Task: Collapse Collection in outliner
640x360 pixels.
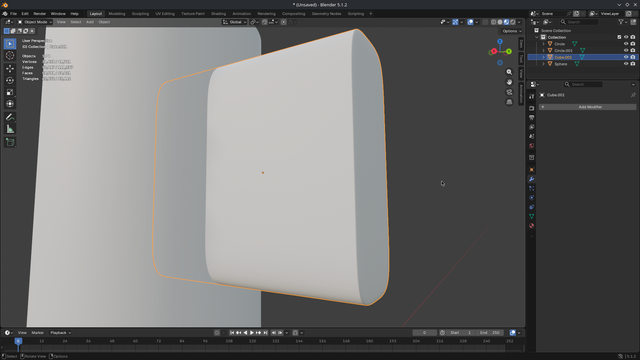Action: click(537, 37)
